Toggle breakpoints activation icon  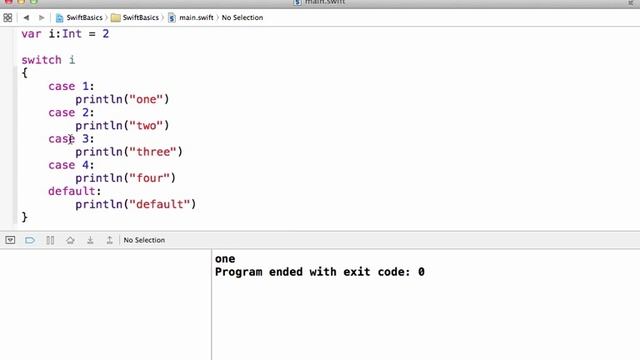[x=30, y=240]
